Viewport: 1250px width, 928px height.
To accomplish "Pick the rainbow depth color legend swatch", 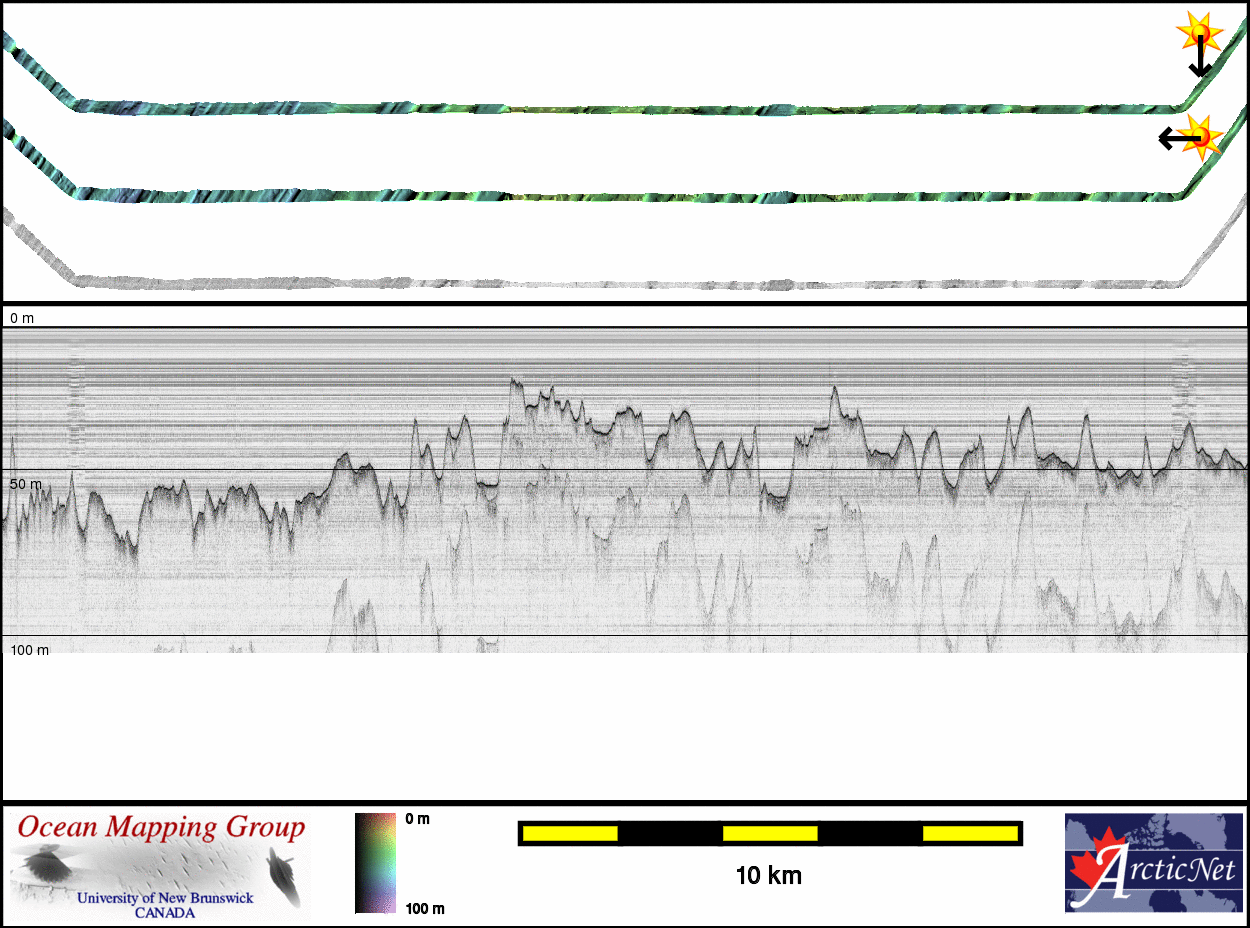I will pos(375,862).
